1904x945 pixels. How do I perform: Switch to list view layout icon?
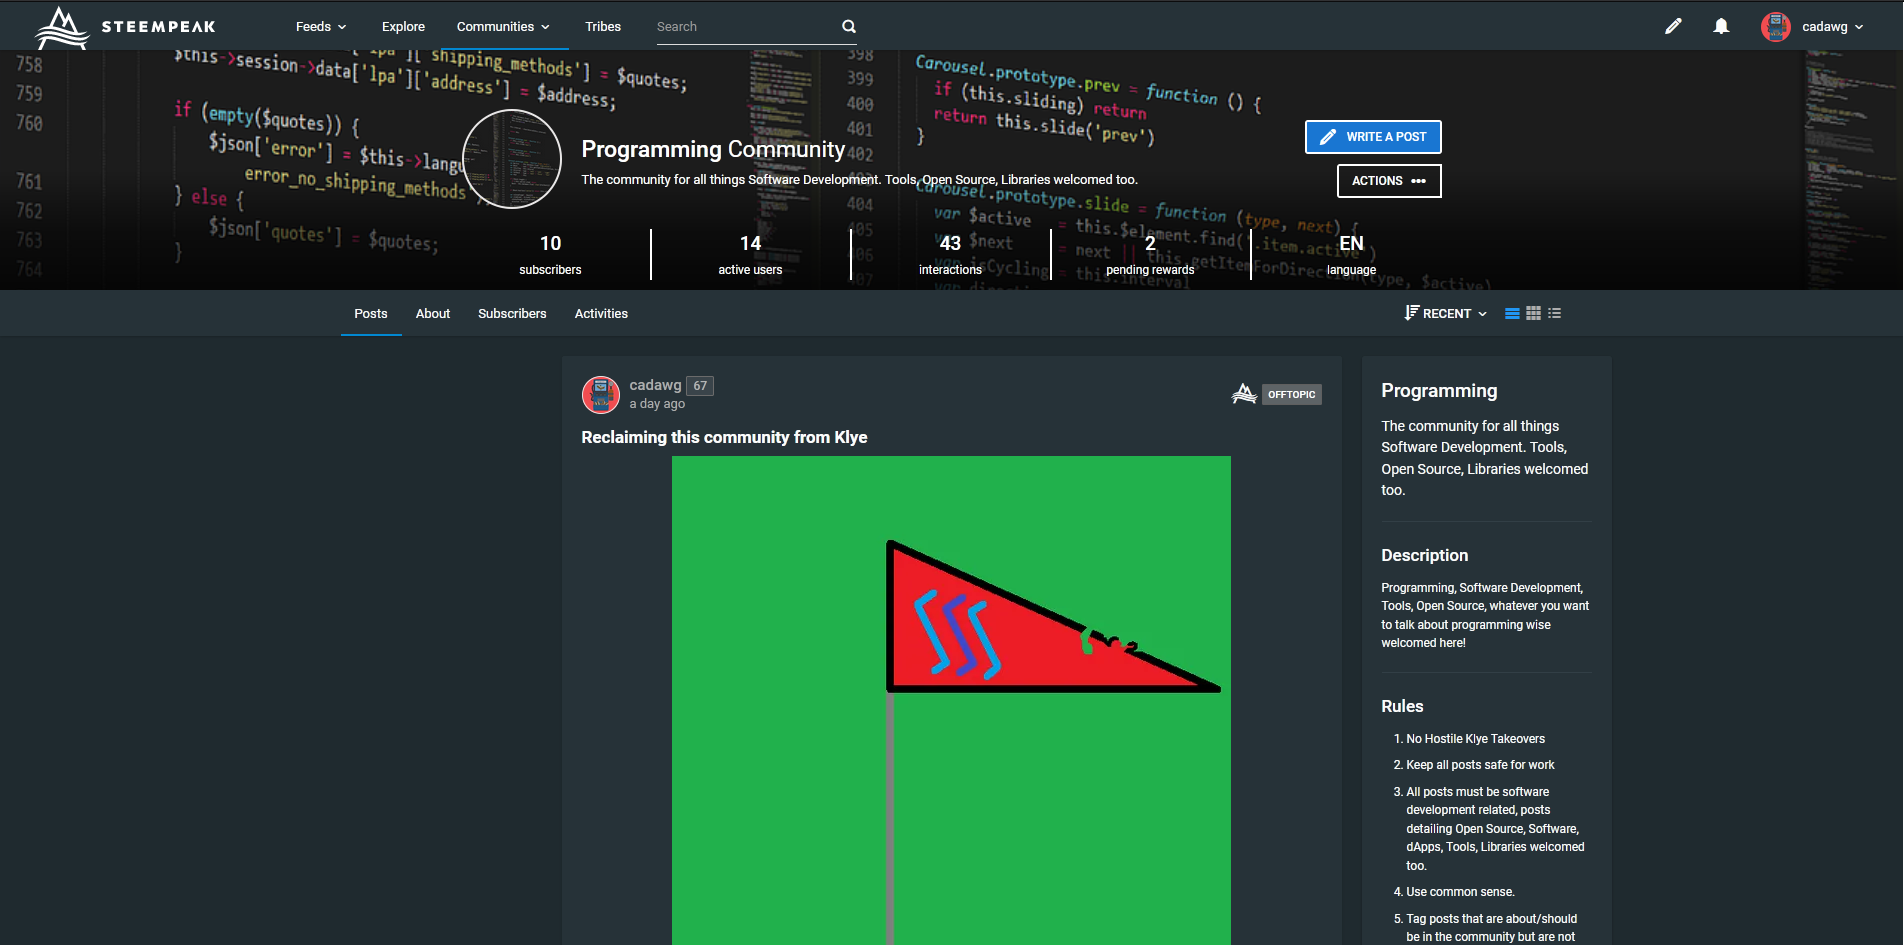[1512, 314]
